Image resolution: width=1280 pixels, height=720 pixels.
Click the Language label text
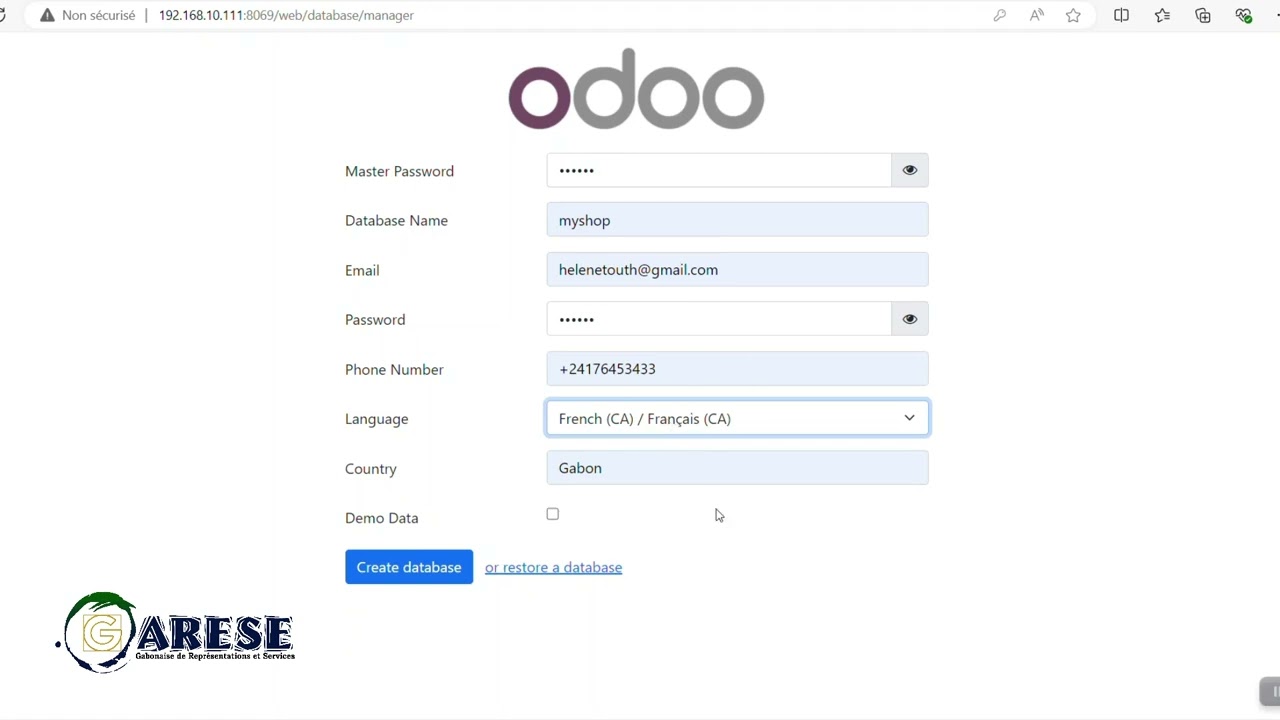coord(376,419)
